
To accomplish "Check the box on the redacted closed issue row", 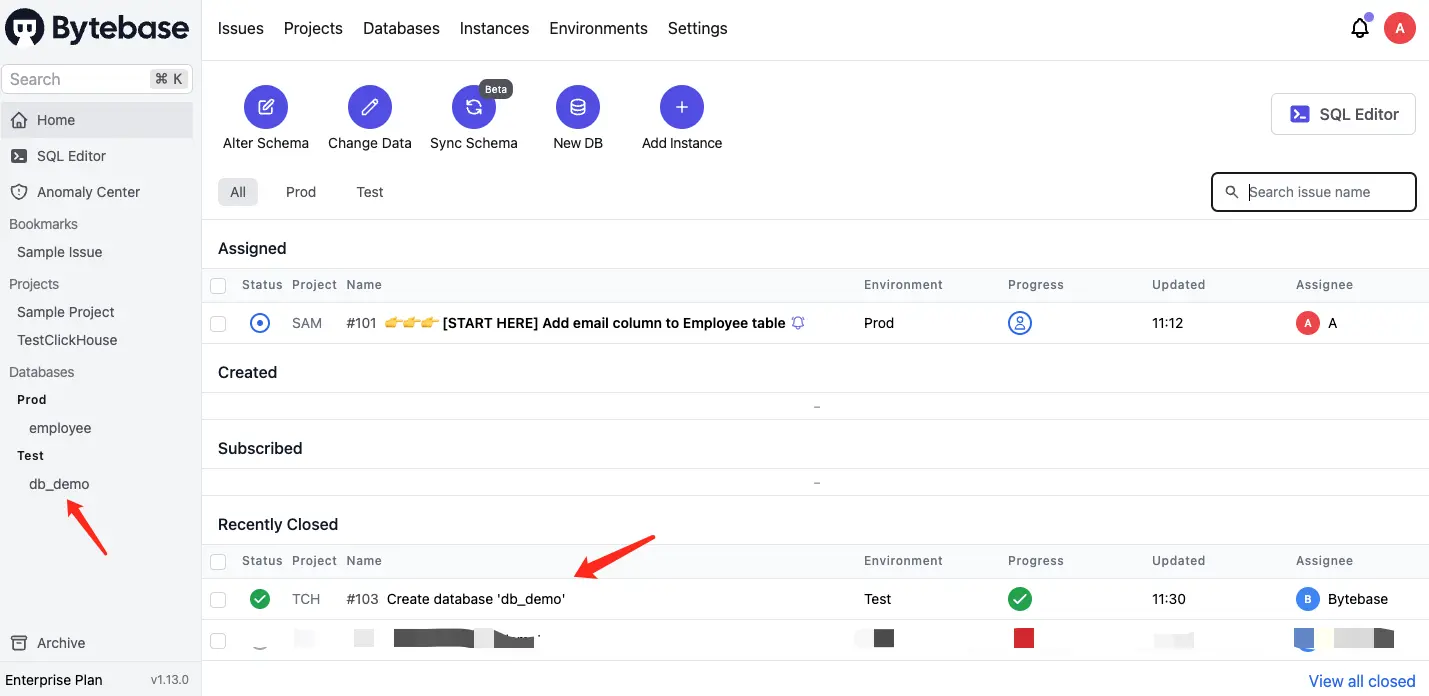I will tap(218, 640).
